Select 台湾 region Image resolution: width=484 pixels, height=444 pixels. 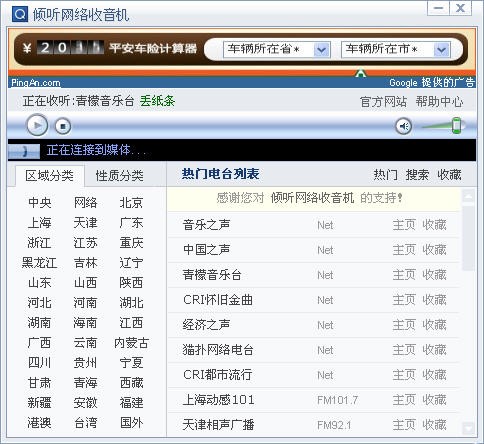tap(85, 423)
